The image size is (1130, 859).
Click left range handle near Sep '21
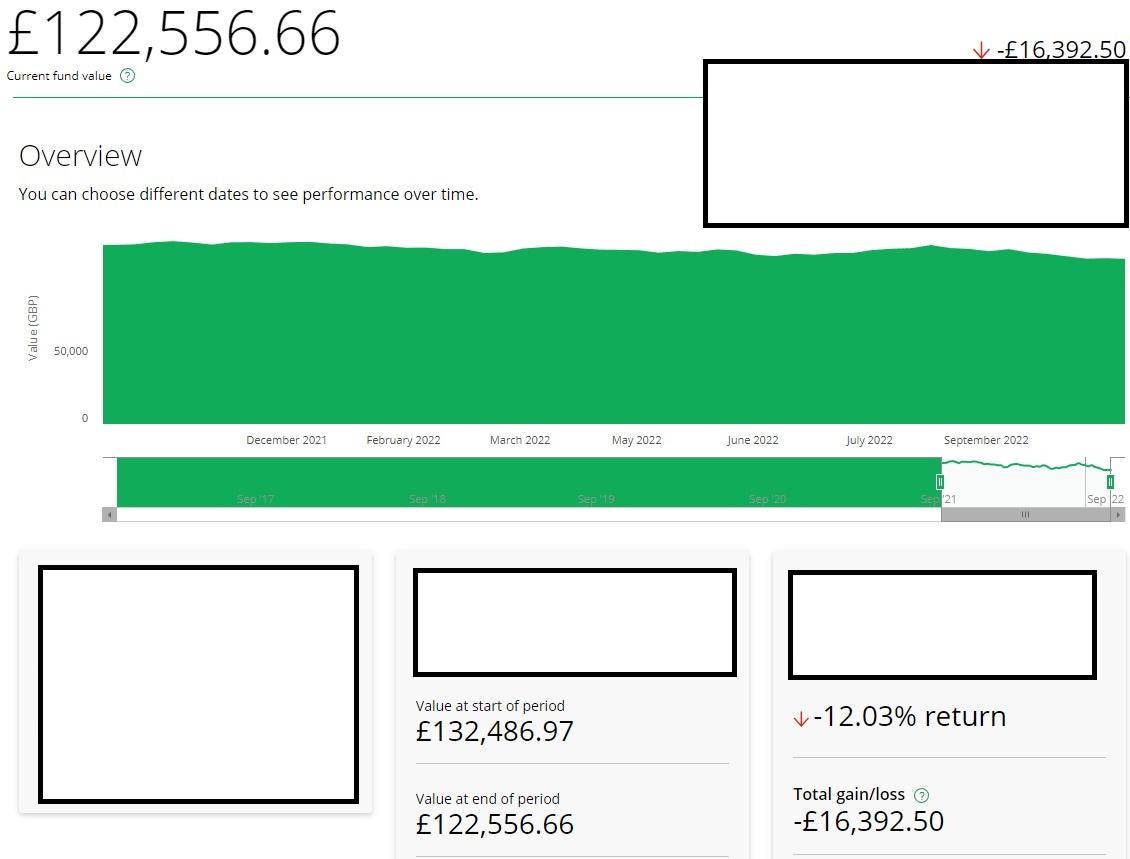point(940,482)
